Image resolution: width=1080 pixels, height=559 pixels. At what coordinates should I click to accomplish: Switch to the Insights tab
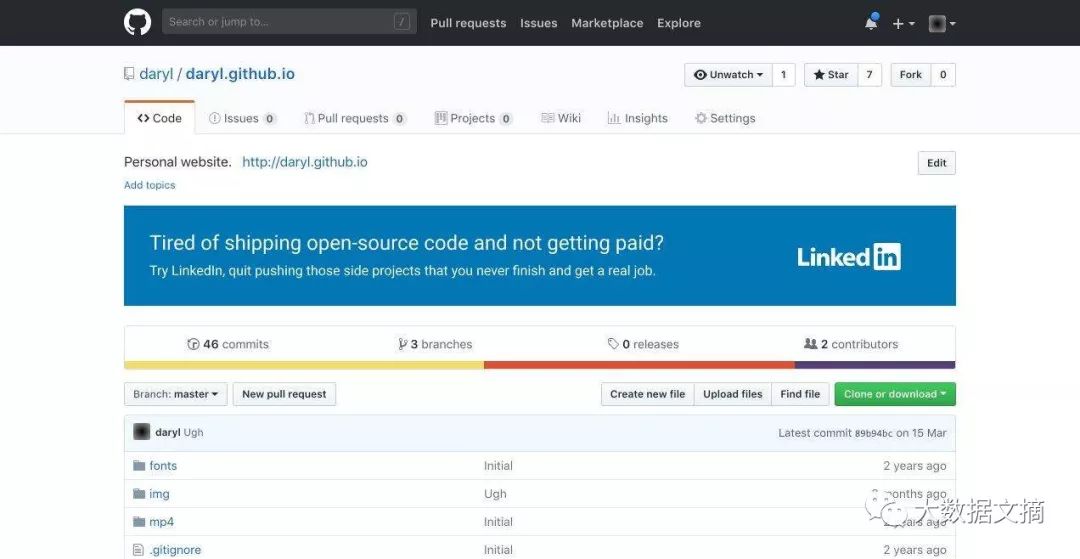[x=637, y=118]
